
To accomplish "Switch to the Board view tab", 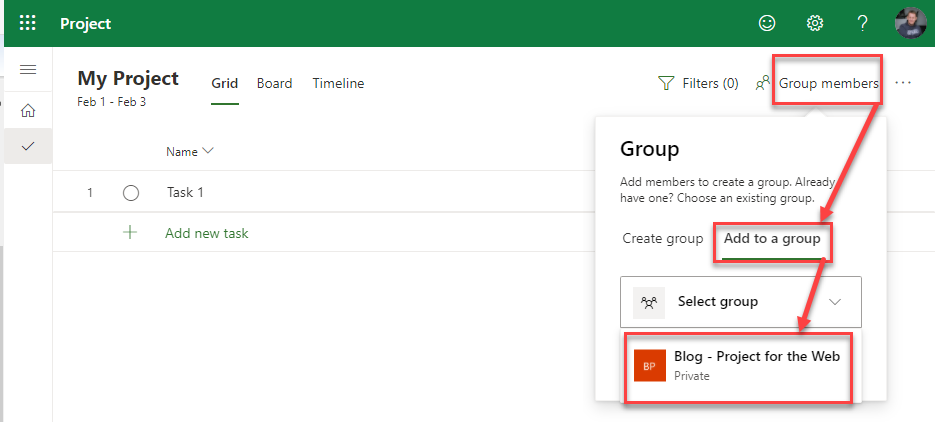I will [274, 84].
